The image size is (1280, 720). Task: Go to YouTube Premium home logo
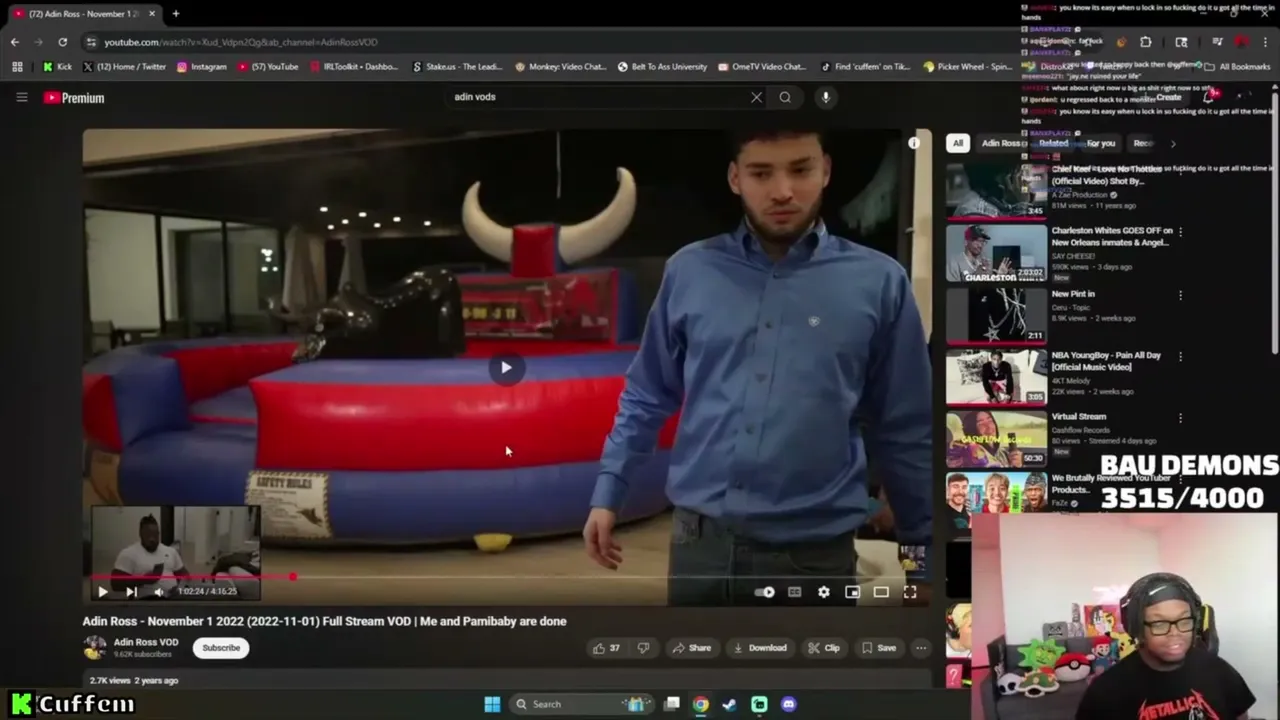point(74,98)
